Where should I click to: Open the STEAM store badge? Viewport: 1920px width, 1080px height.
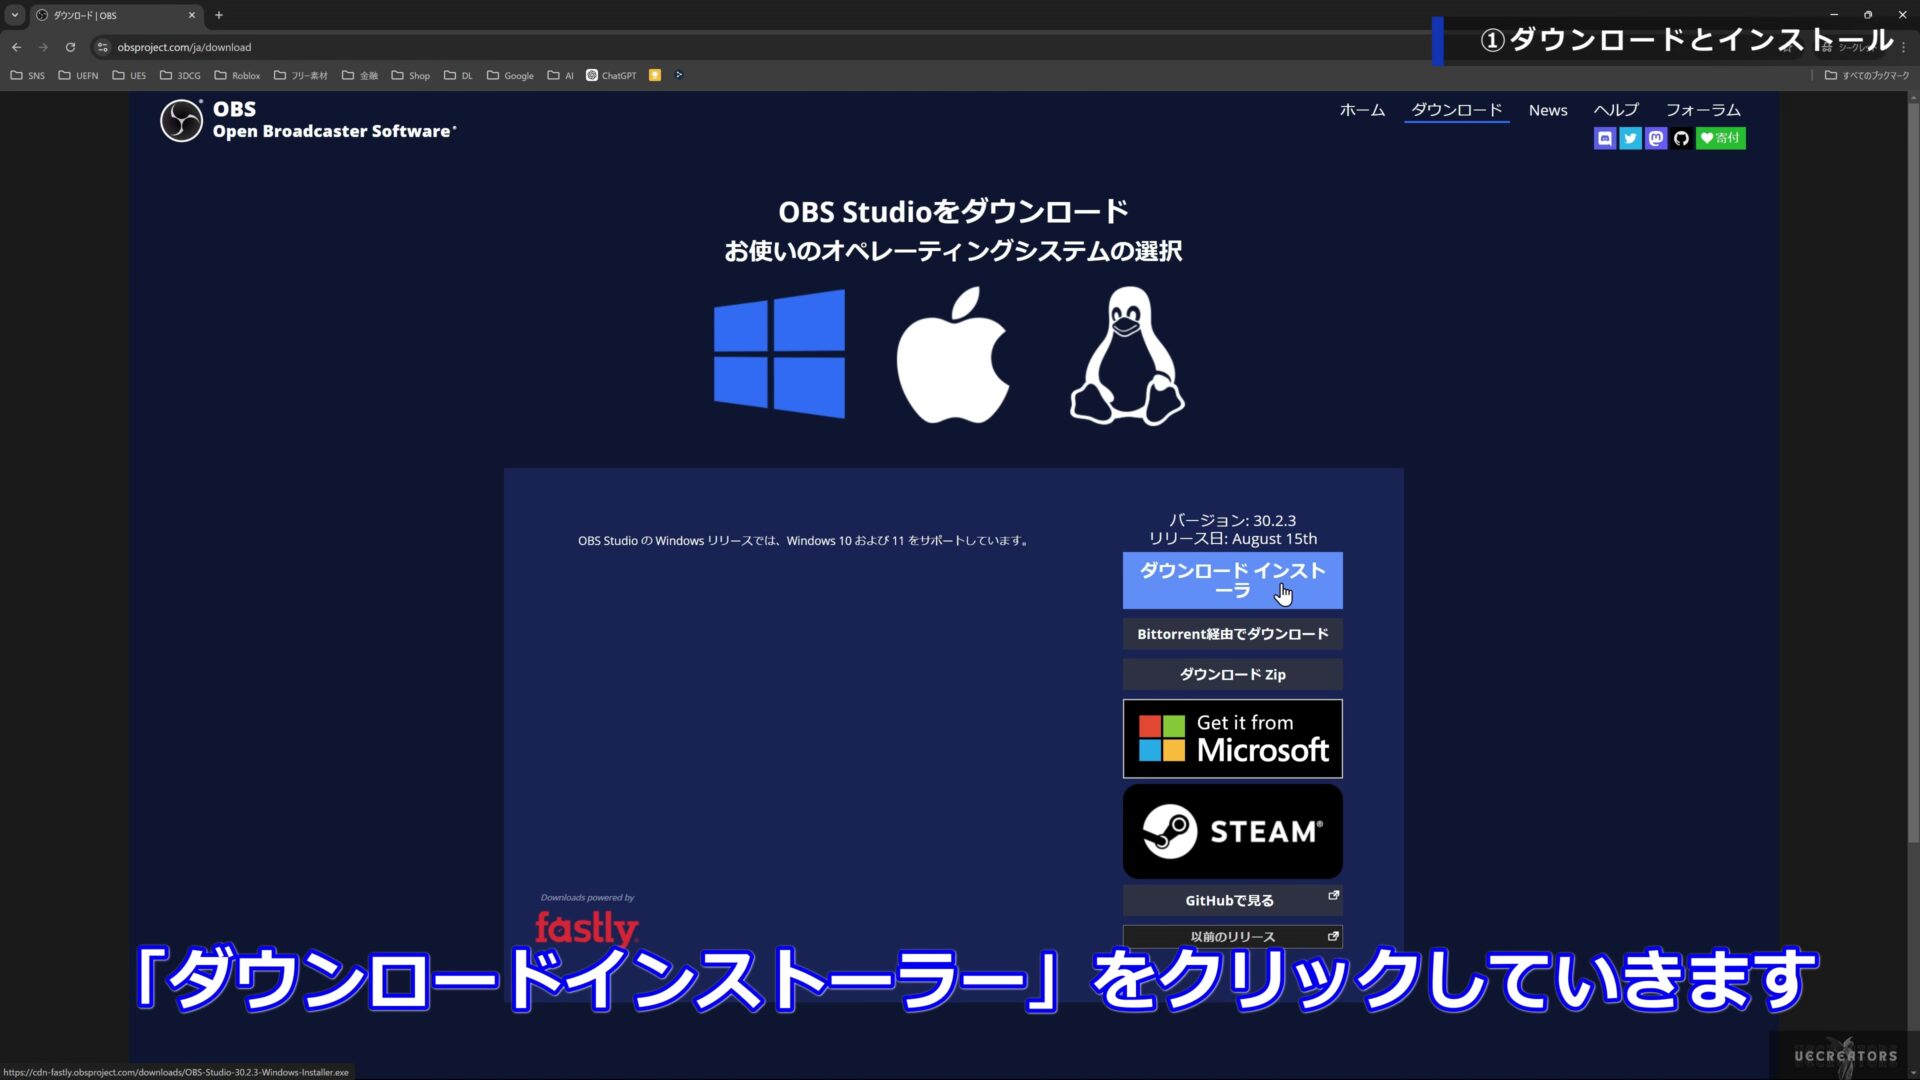(x=1232, y=831)
